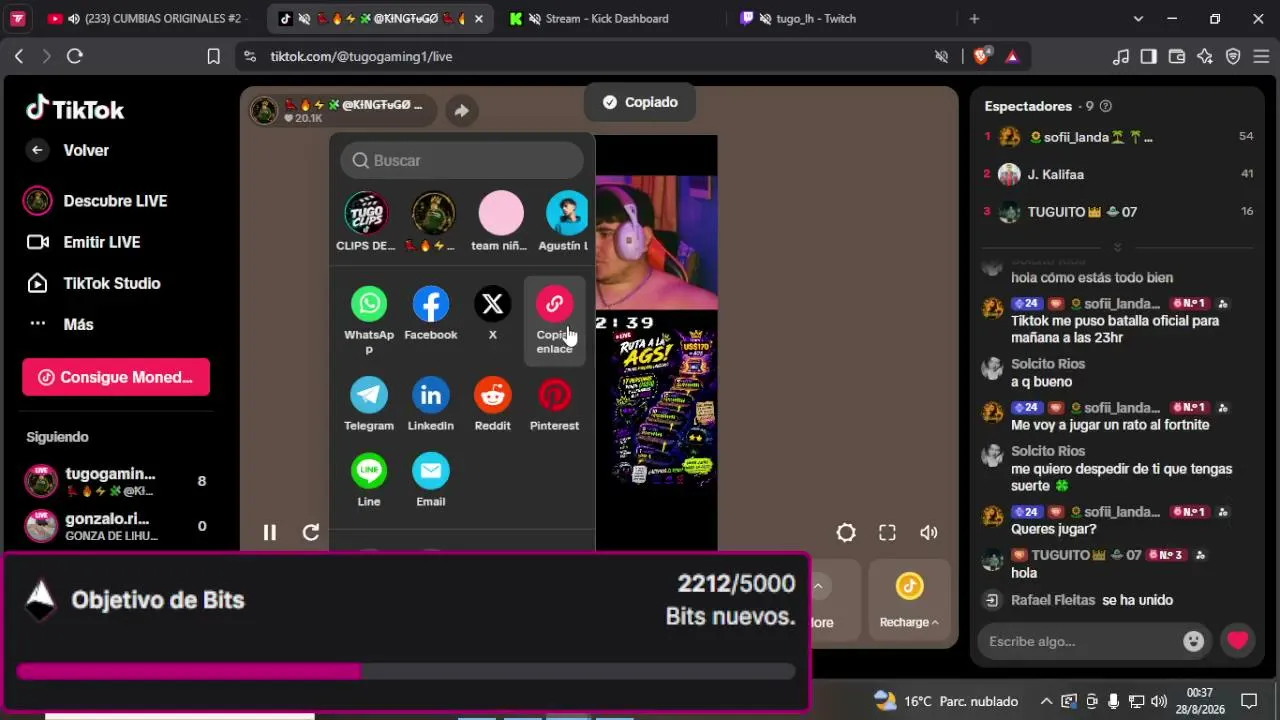Toggle the Brave sidebar panel
Screen dimensions: 1280x720
1149,56
